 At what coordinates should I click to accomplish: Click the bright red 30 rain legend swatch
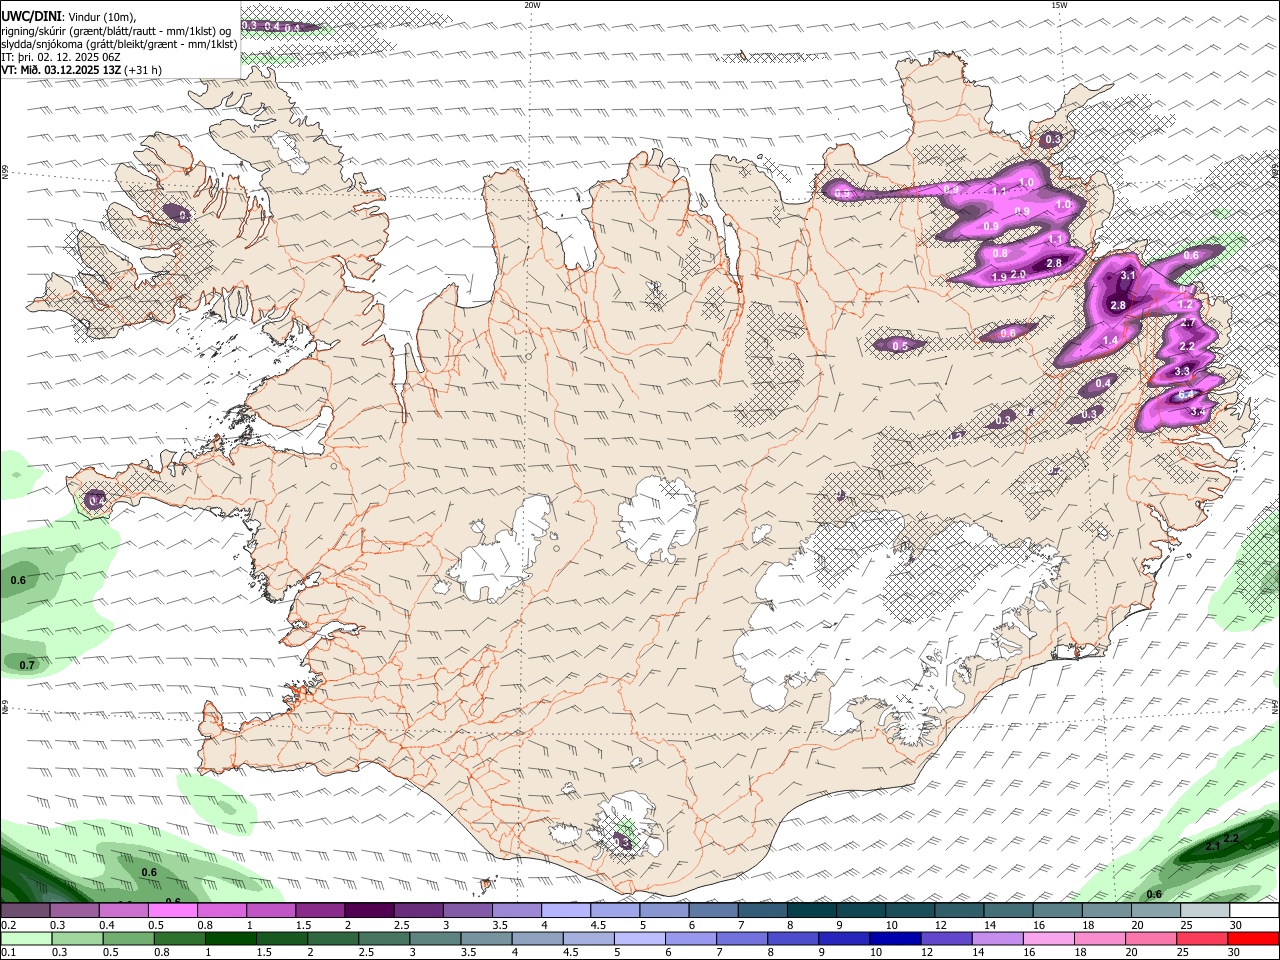point(1252,938)
